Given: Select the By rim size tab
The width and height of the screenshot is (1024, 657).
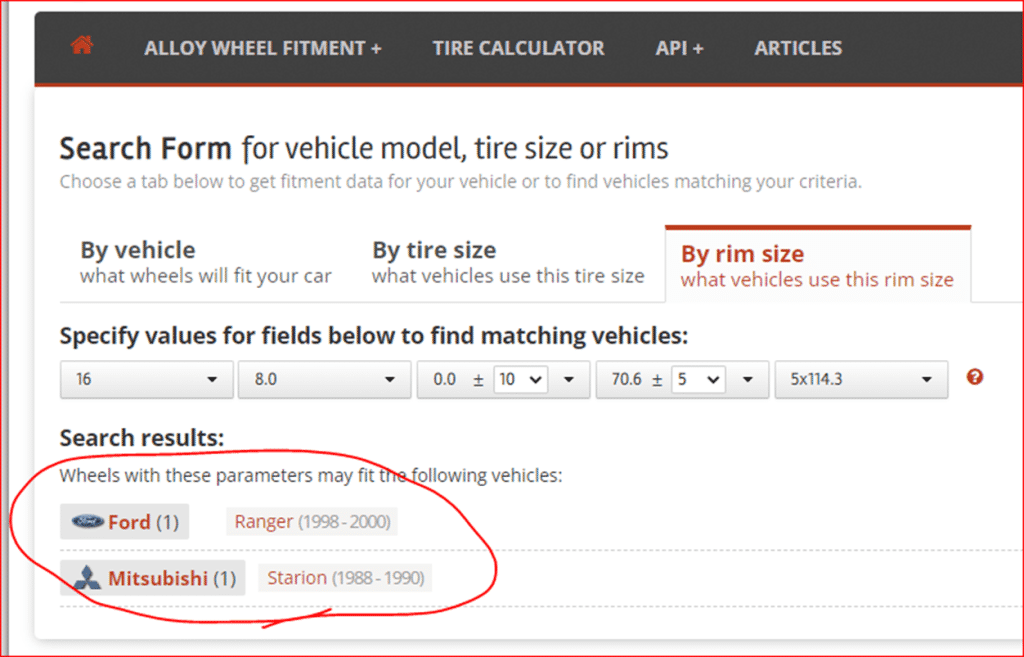Looking at the screenshot, I should coord(816,266).
